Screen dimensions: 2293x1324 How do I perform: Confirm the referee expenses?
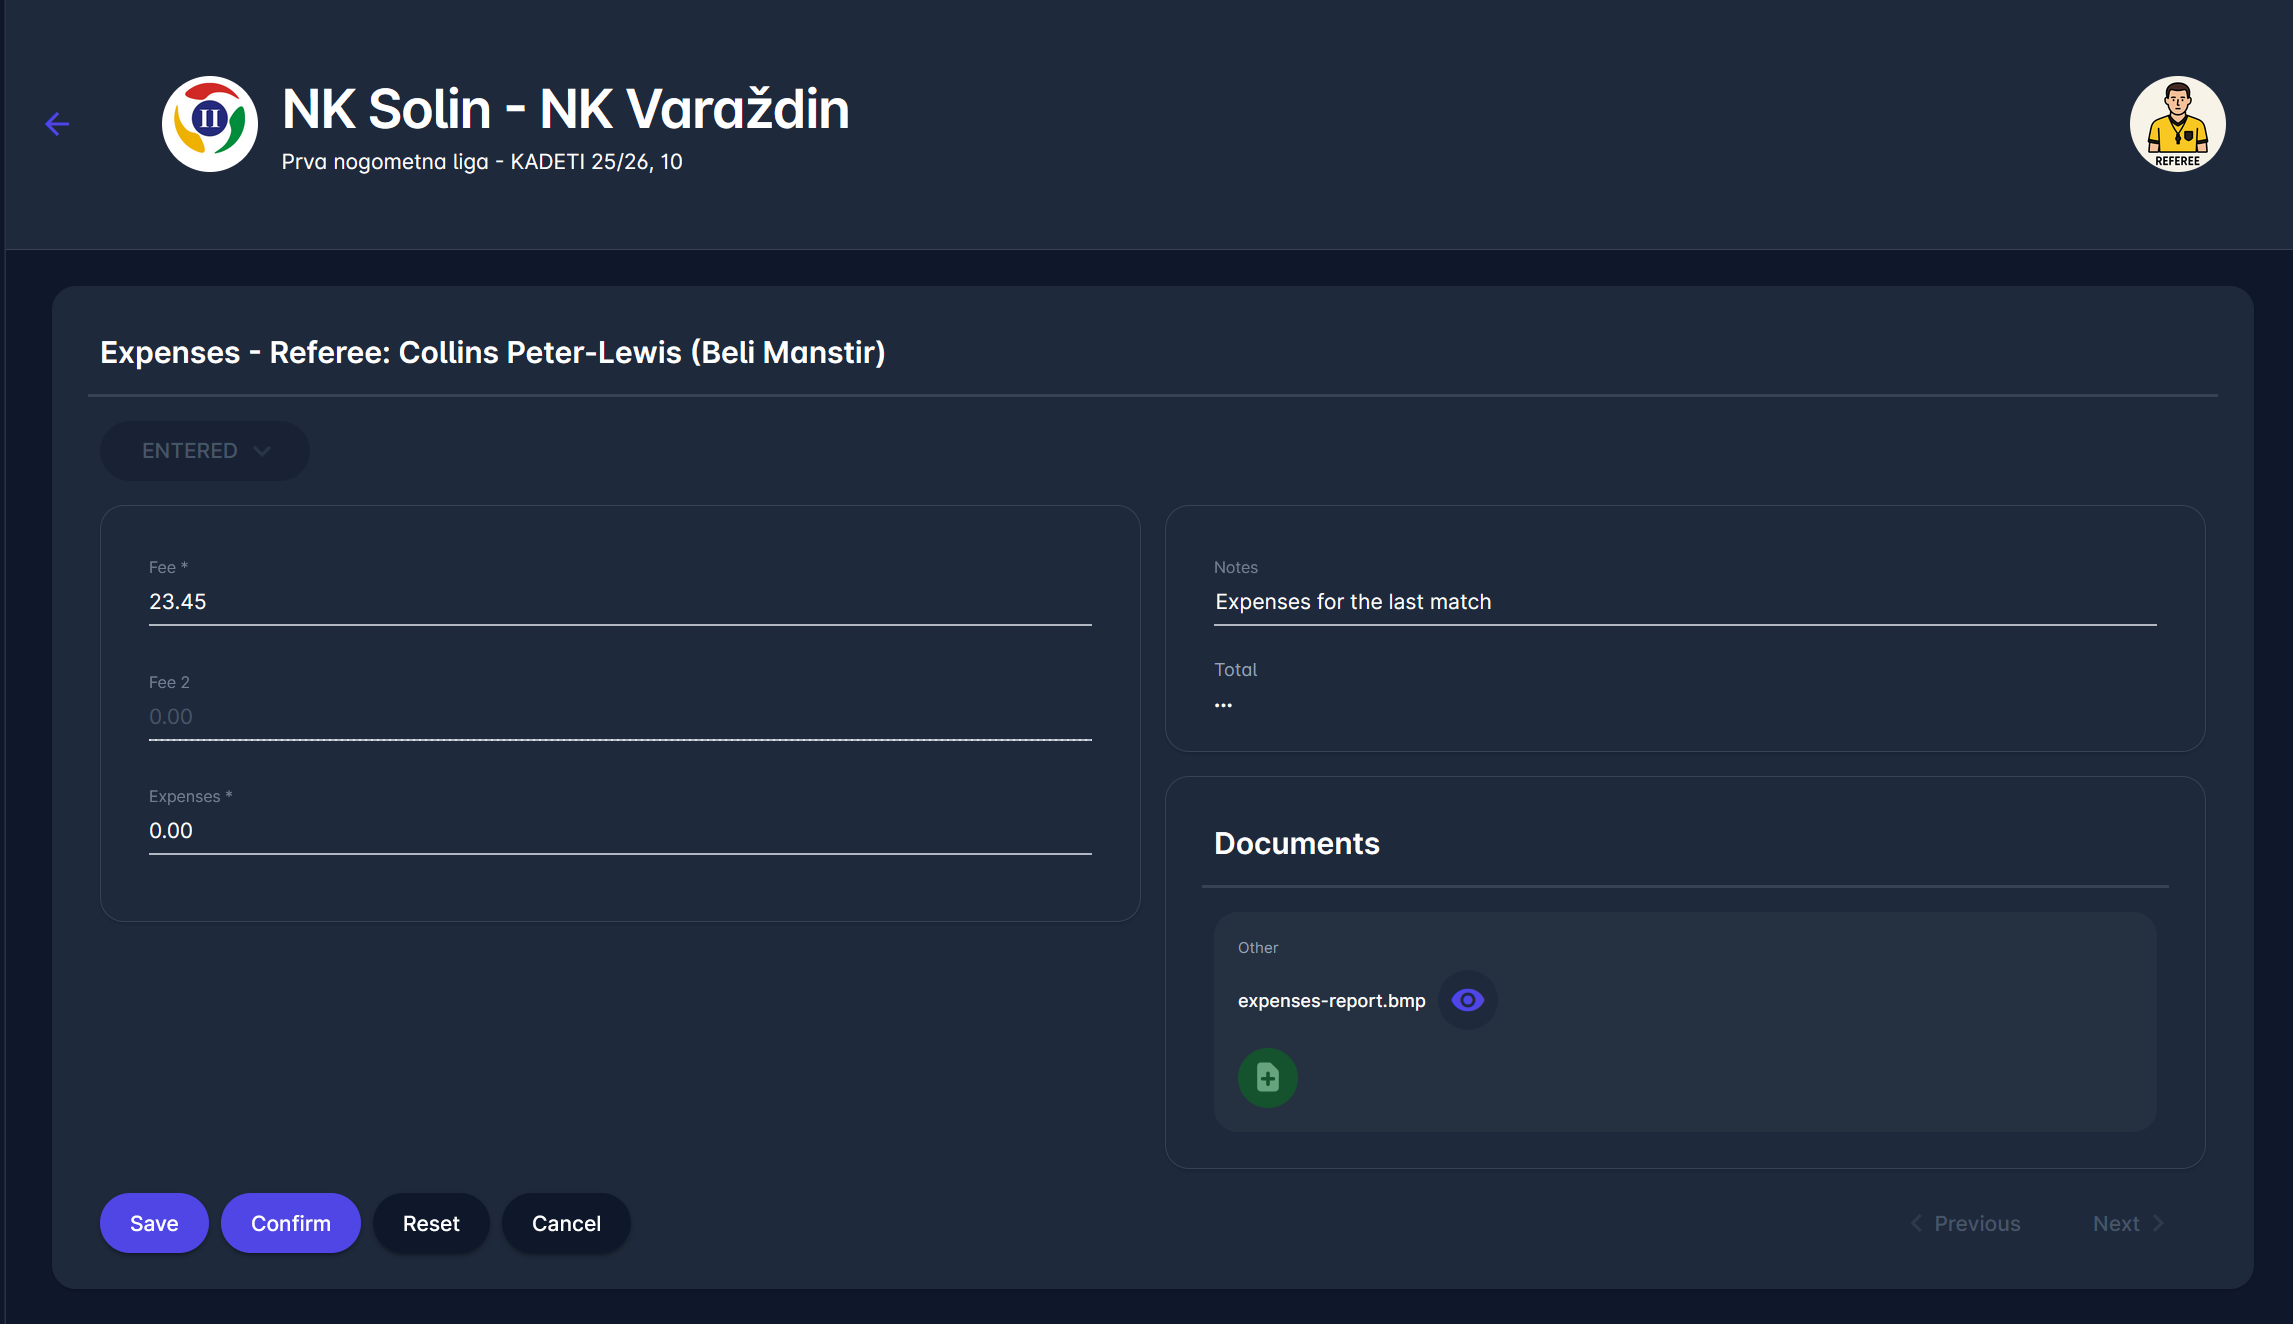(x=290, y=1223)
